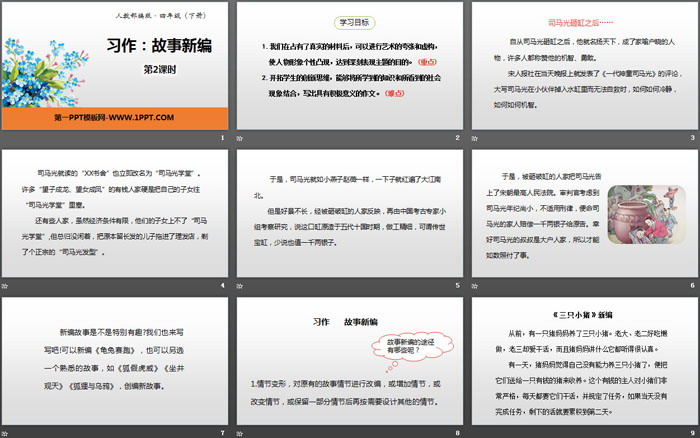Open slide 5 starting with 于是，司马光就如小燕子

click(348, 218)
